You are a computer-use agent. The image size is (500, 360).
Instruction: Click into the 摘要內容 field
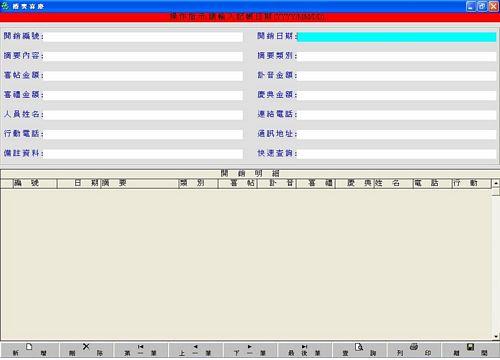(143, 56)
